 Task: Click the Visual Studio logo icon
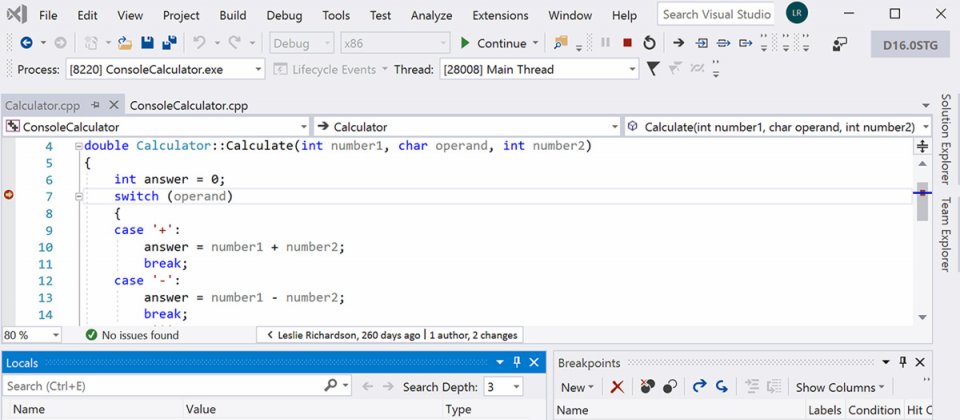tap(17, 15)
